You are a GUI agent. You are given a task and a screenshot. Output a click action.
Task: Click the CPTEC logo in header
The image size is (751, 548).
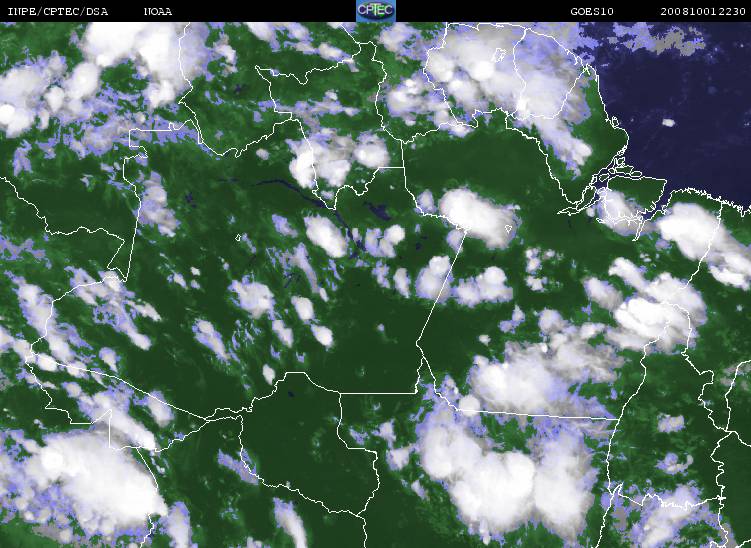pos(376,11)
